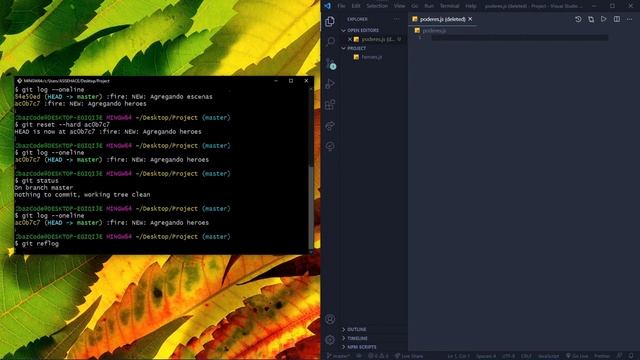Click 'nothing to commit, working tree clean' text
This screenshot has width=640, height=360.
pyautogui.click(x=82, y=195)
